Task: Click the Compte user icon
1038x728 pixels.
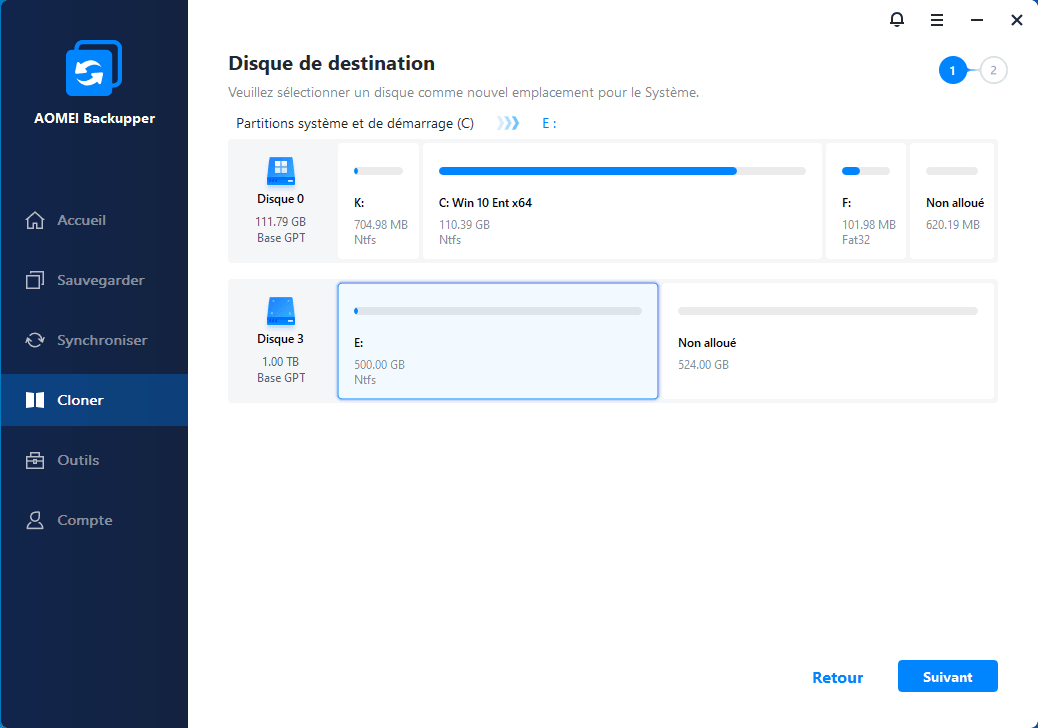Action: 35,520
